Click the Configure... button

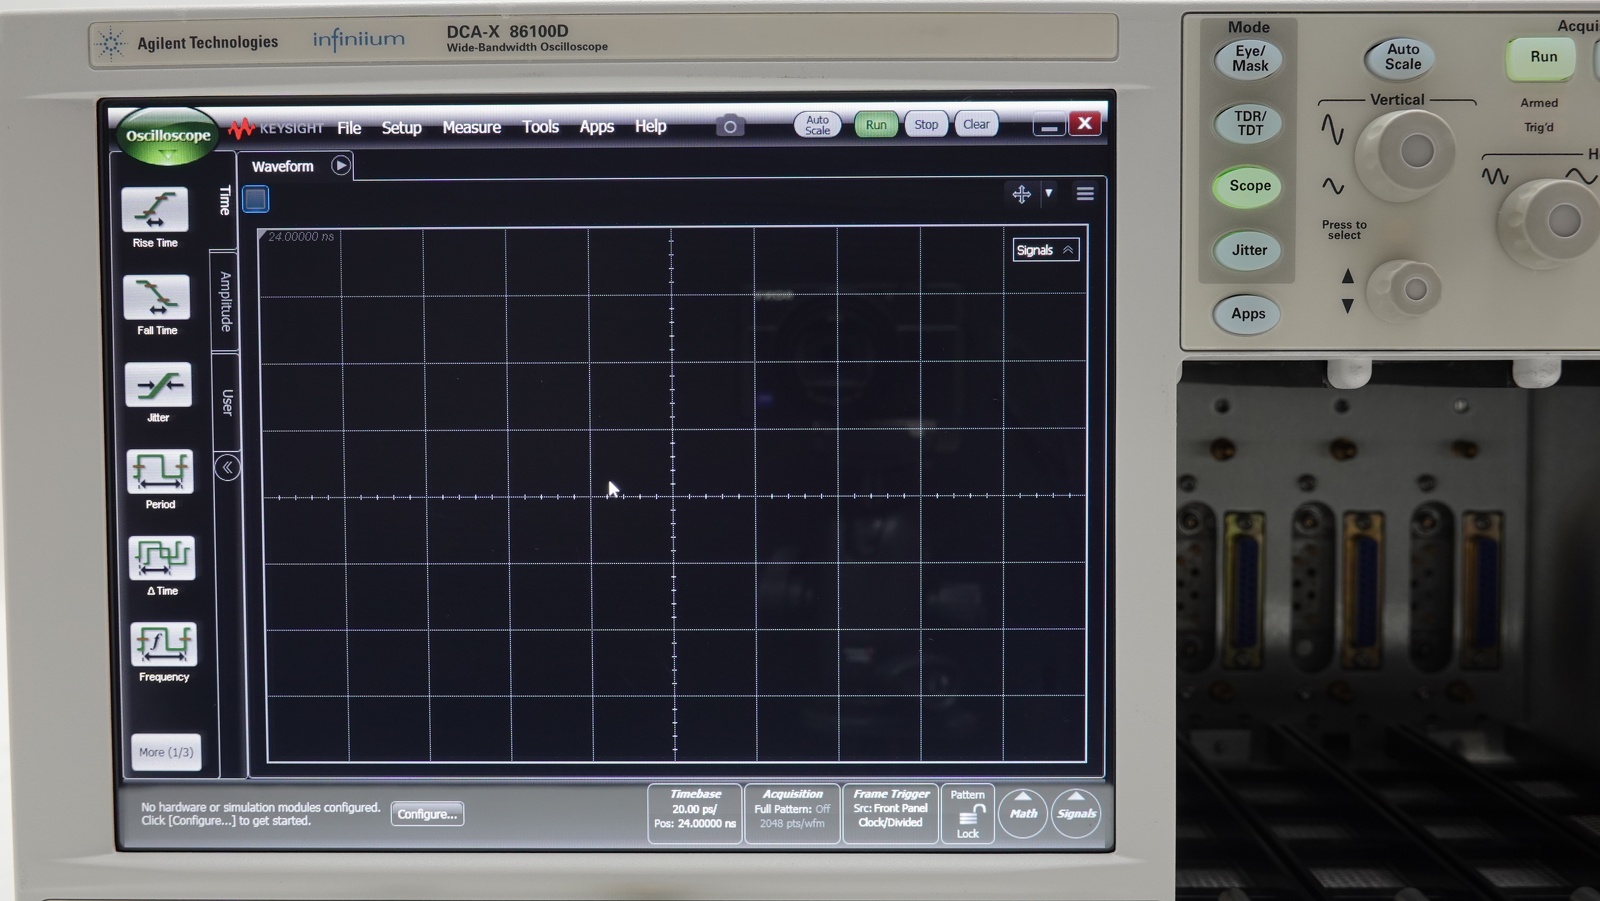pyautogui.click(x=427, y=814)
